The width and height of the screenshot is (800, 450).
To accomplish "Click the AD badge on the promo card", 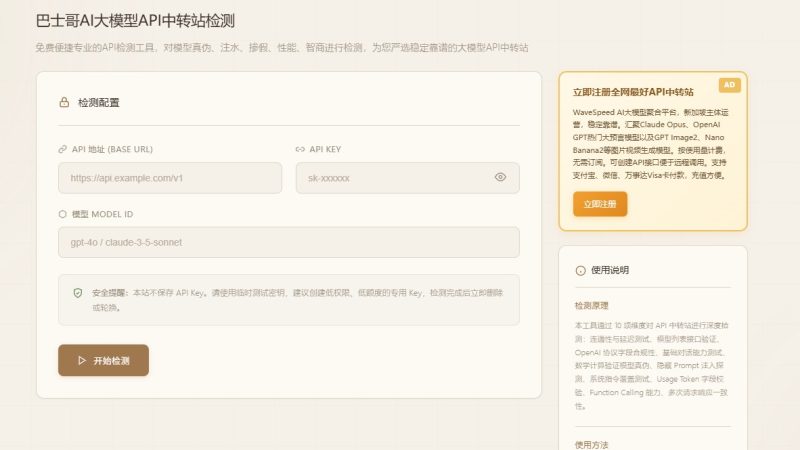I will point(730,85).
